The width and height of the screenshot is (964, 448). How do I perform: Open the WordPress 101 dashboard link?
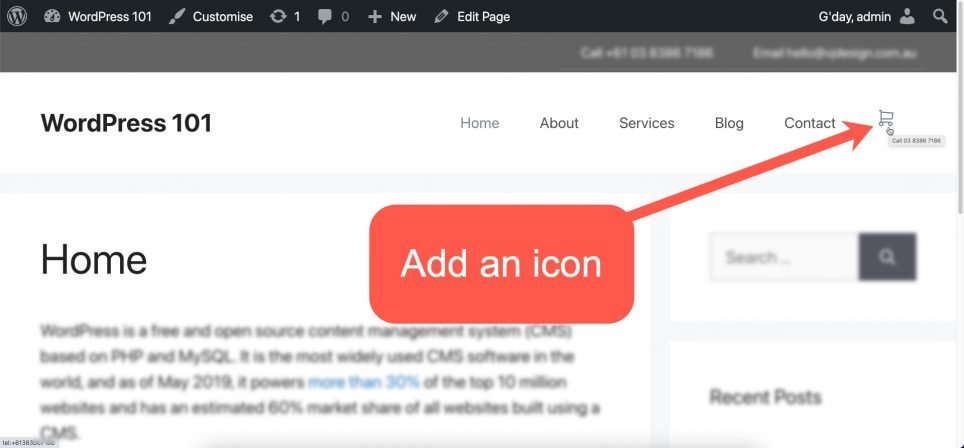[98, 17]
